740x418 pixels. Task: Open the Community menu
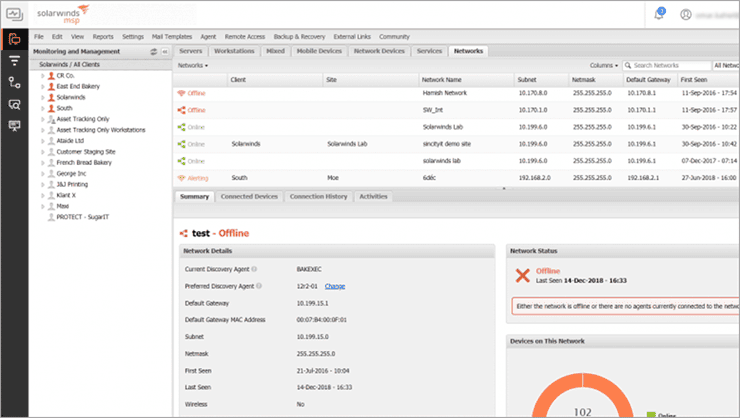tap(394, 37)
